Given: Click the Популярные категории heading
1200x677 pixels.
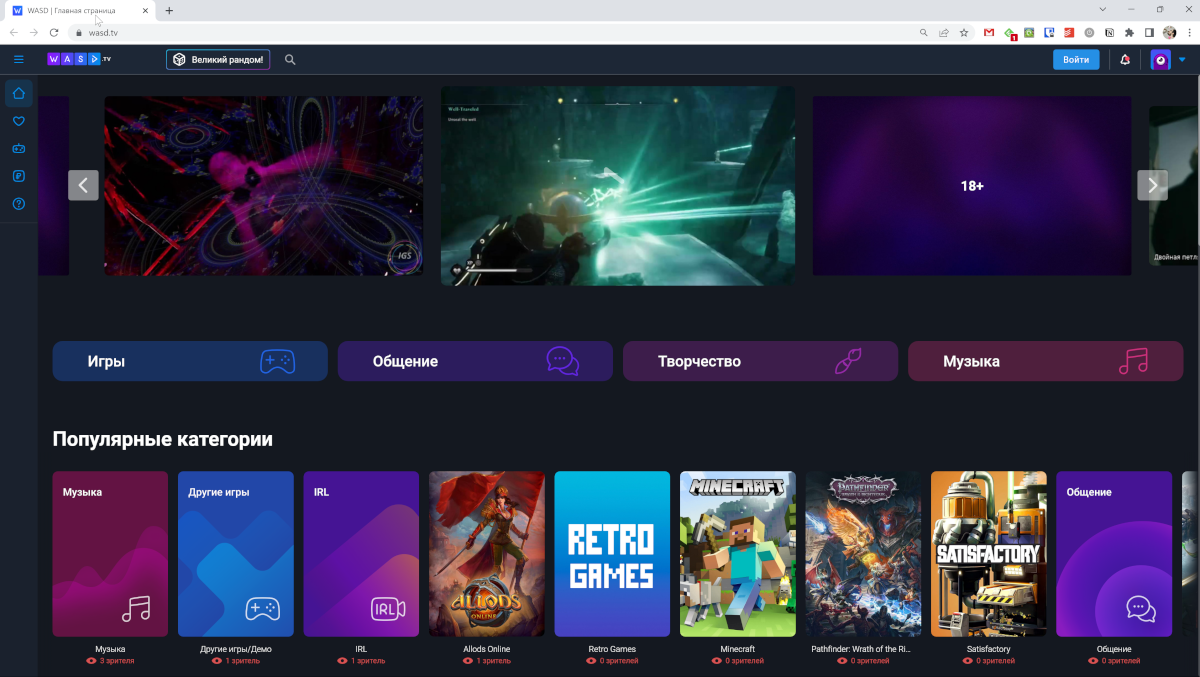Looking at the screenshot, I should tap(162, 439).
